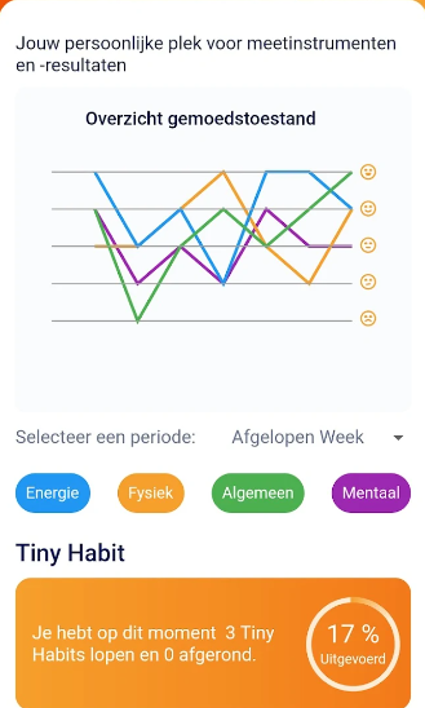
Task: Tap the Tiny Habits lopen text
Action: coord(153,643)
